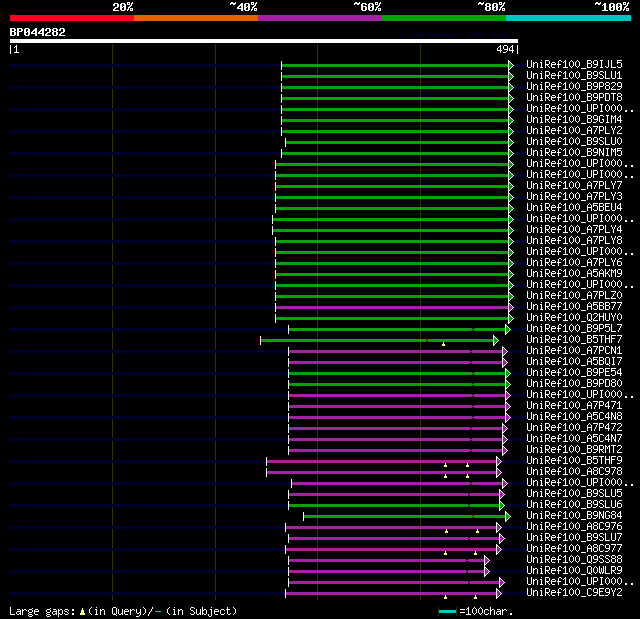640x619 pixels.
Task: Click the white BP044282 query bar
Action: point(264,41)
